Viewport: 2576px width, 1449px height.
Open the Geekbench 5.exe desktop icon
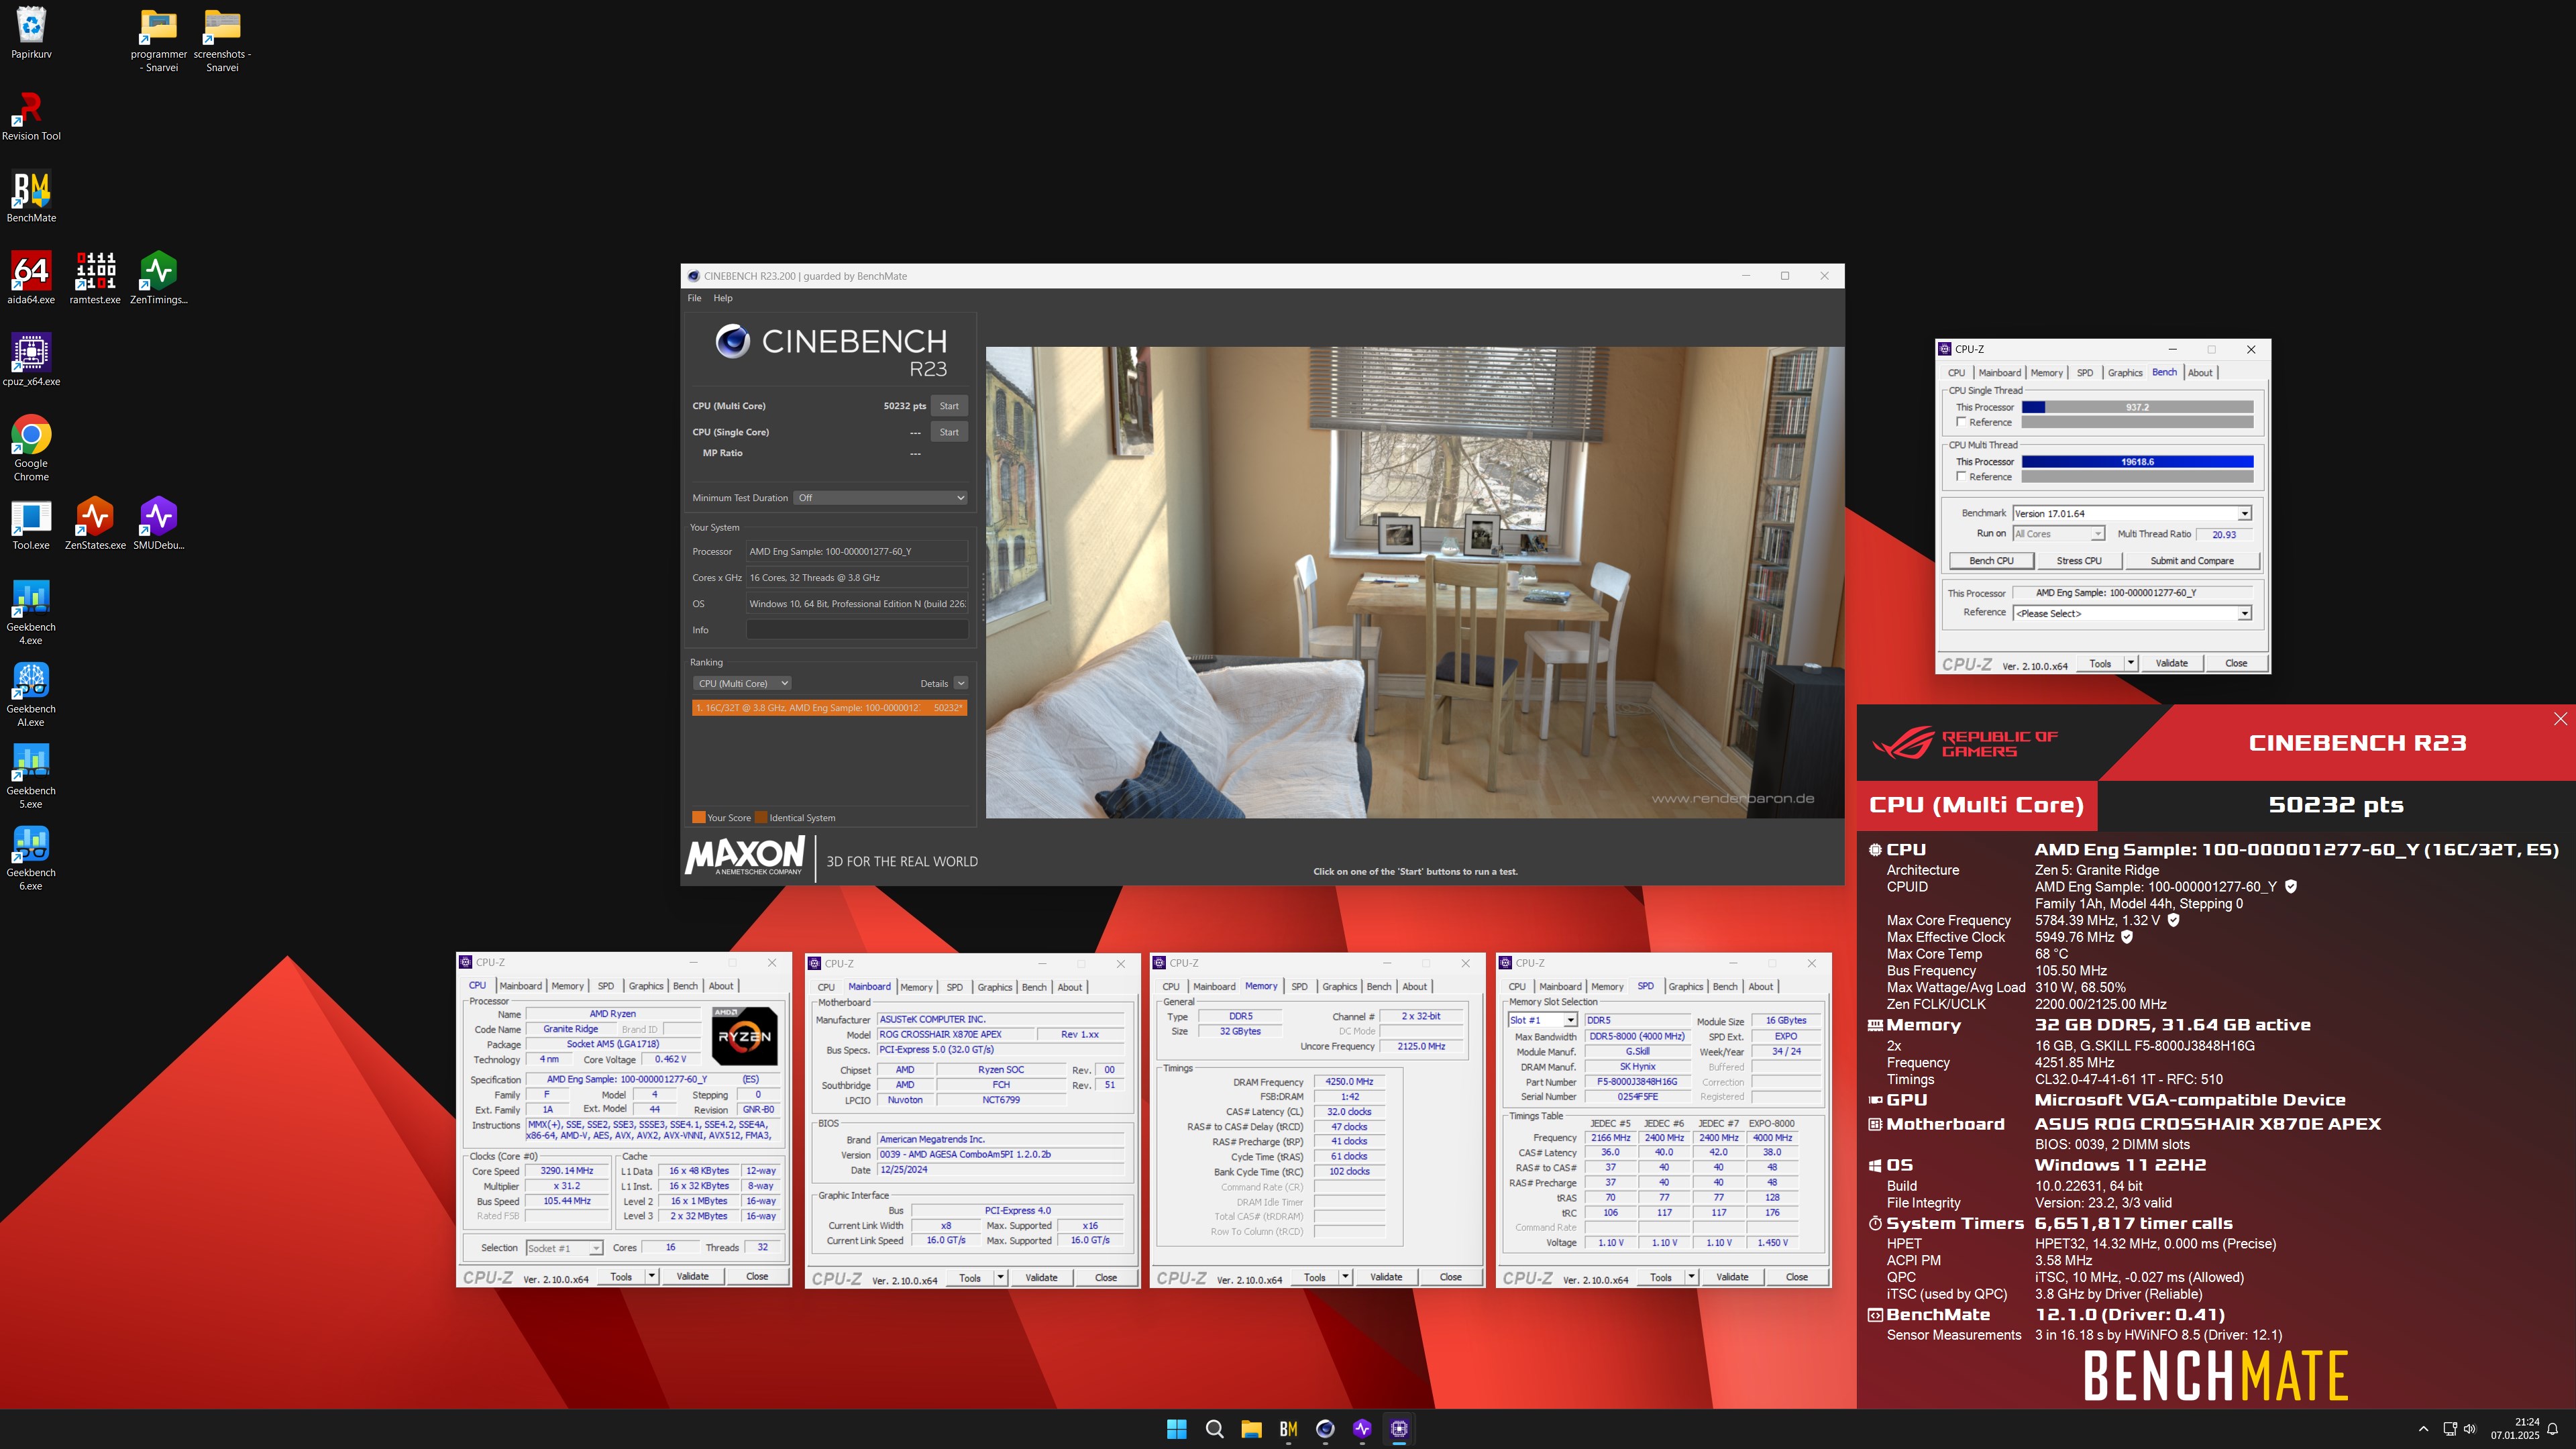point(31,777)
